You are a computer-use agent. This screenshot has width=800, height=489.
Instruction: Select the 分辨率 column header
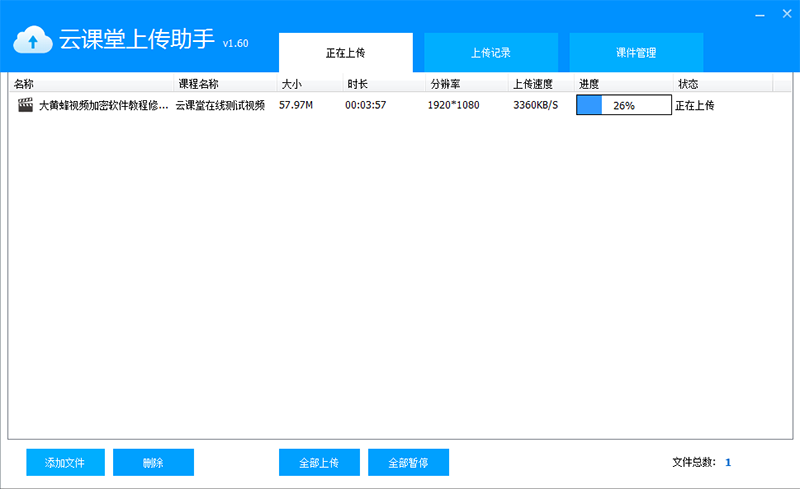coord(445,84)
